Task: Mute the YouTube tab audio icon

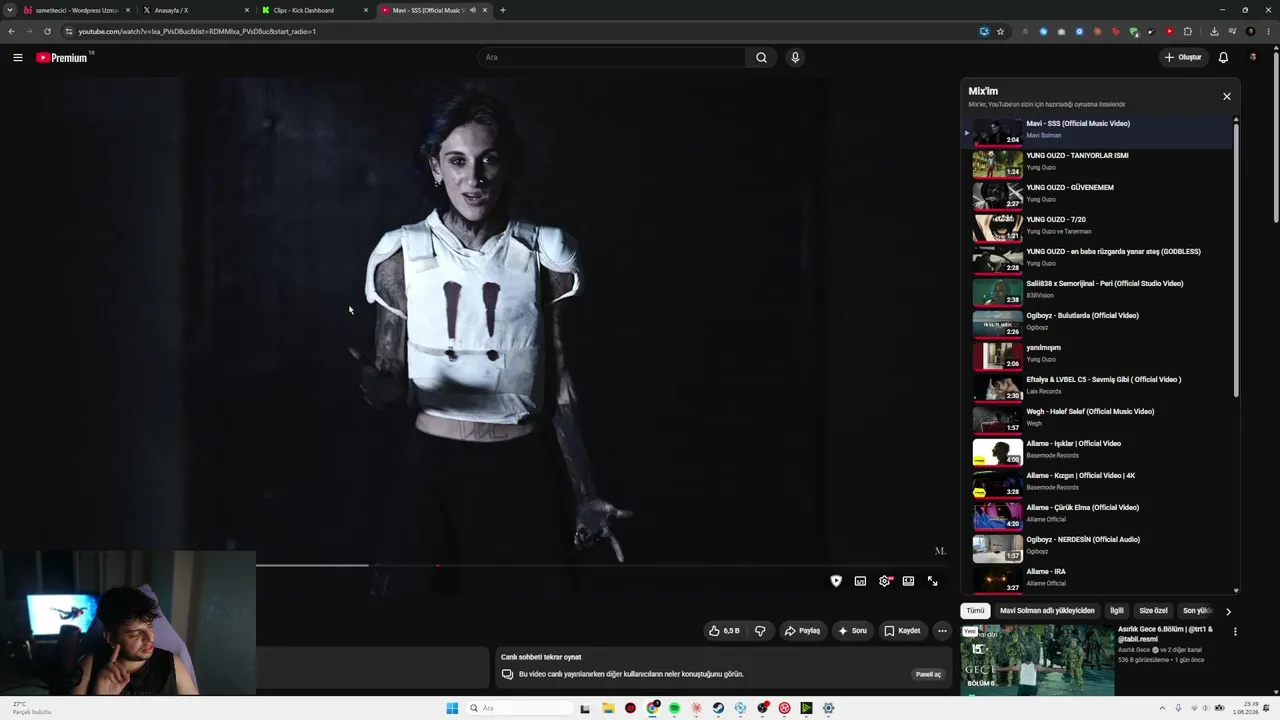Action: click(x=473, y=10)
